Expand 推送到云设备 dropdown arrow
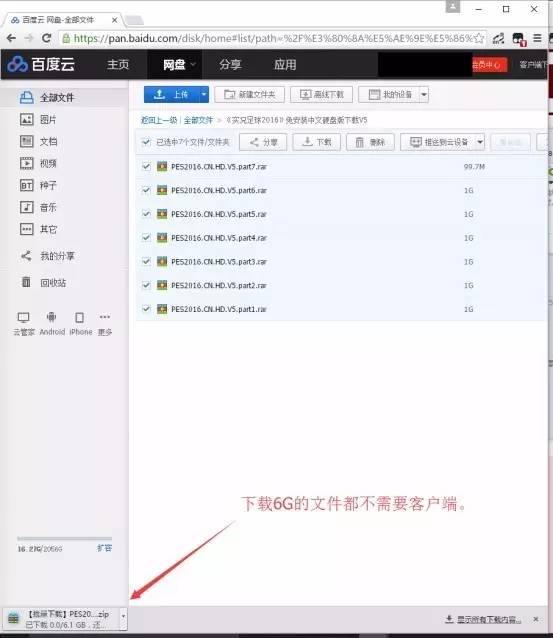Viewport: 553px width, 638px height. 480,142
